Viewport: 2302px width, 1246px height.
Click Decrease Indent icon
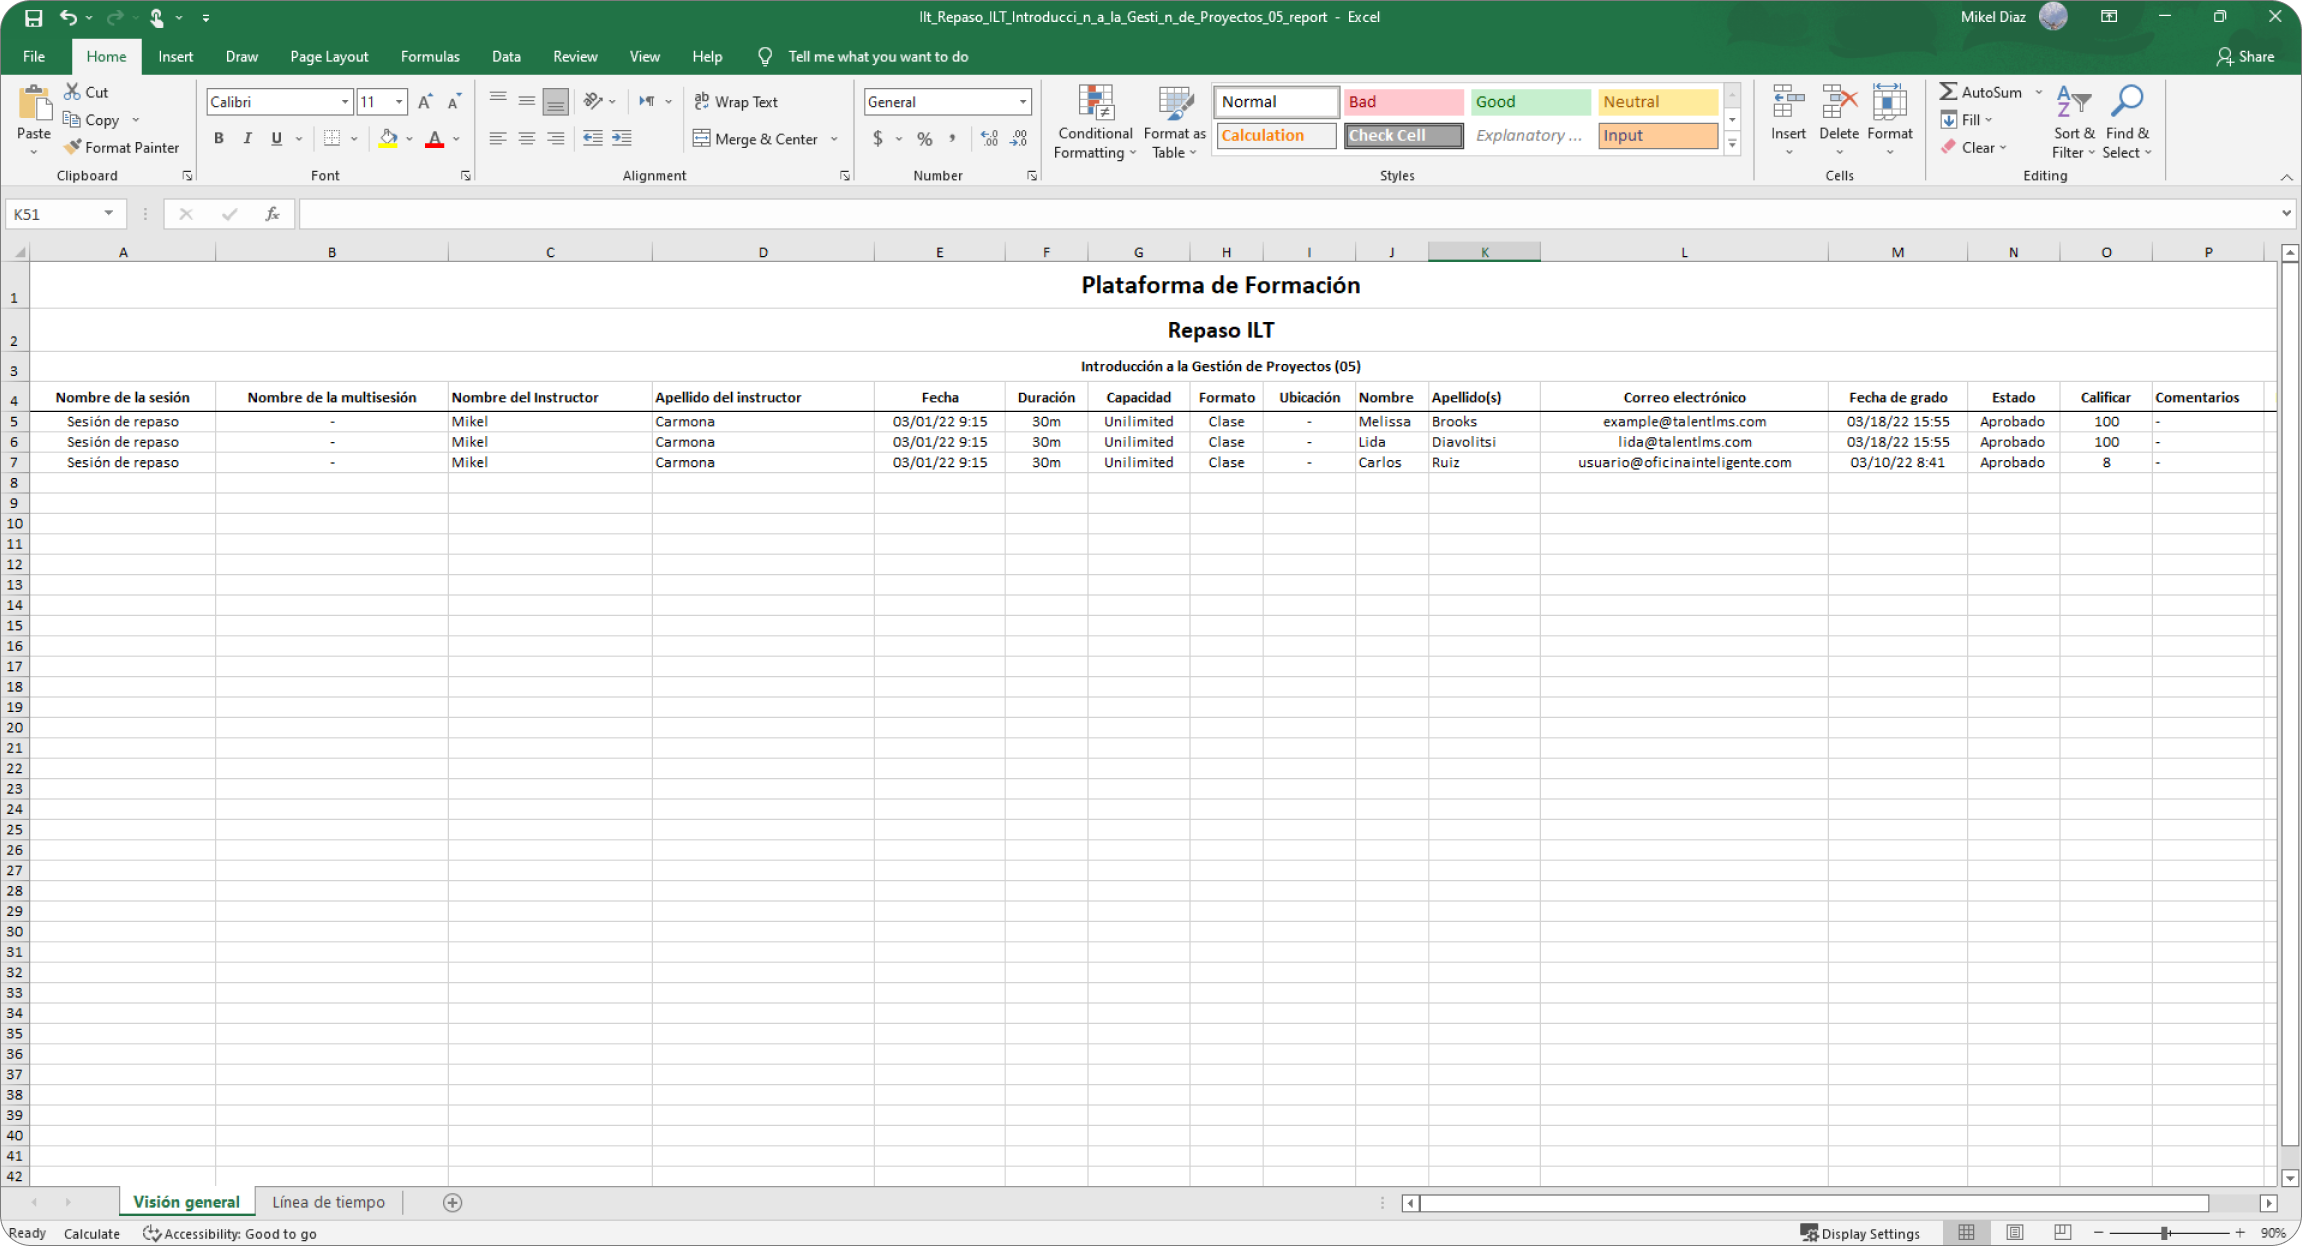click(593, 138)
